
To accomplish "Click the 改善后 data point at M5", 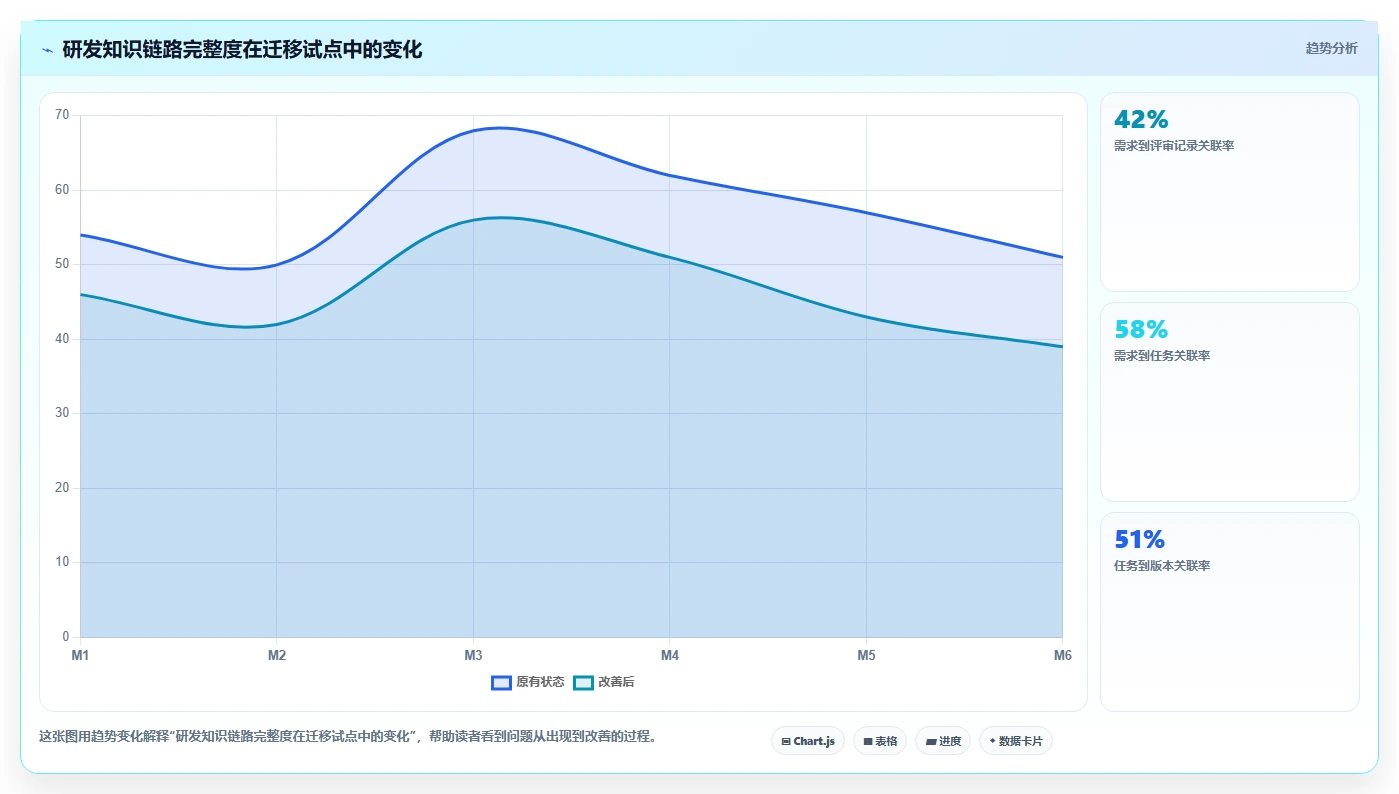I will click(866, 317).
